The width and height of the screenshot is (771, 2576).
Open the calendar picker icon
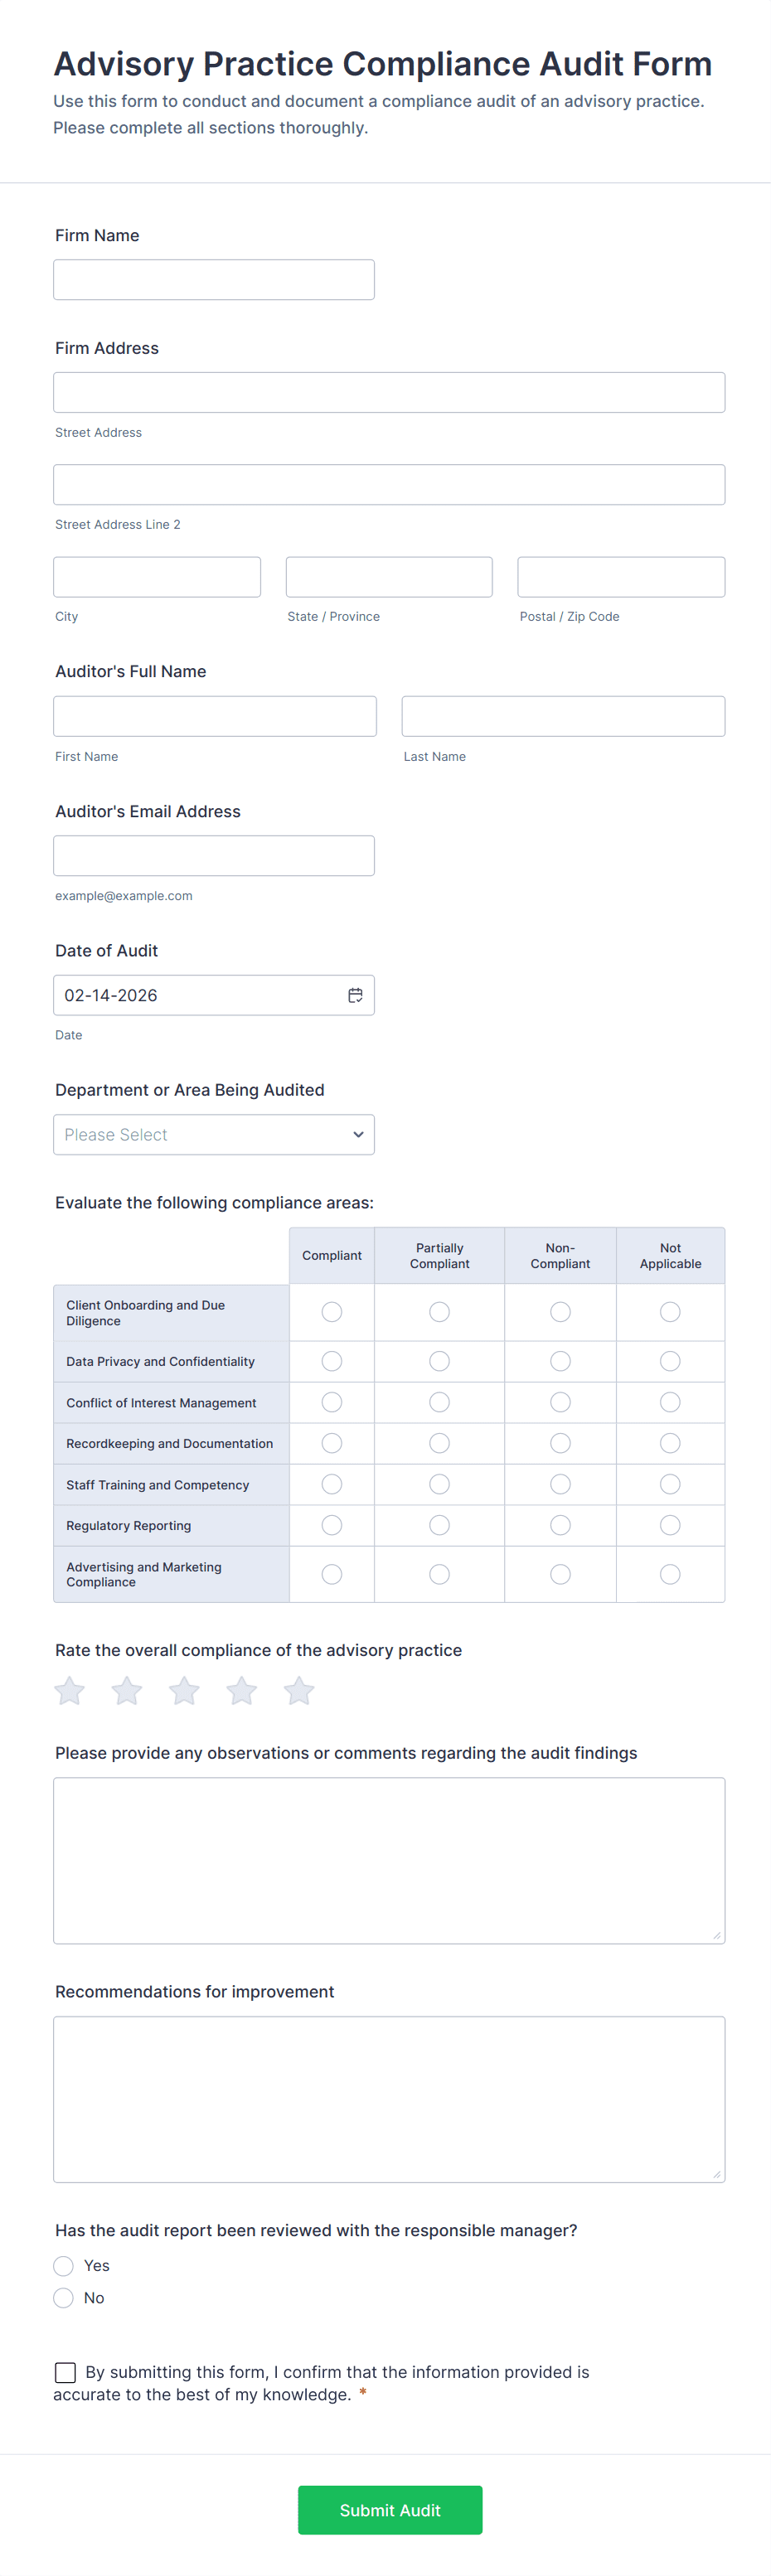(x=355, y=995)
